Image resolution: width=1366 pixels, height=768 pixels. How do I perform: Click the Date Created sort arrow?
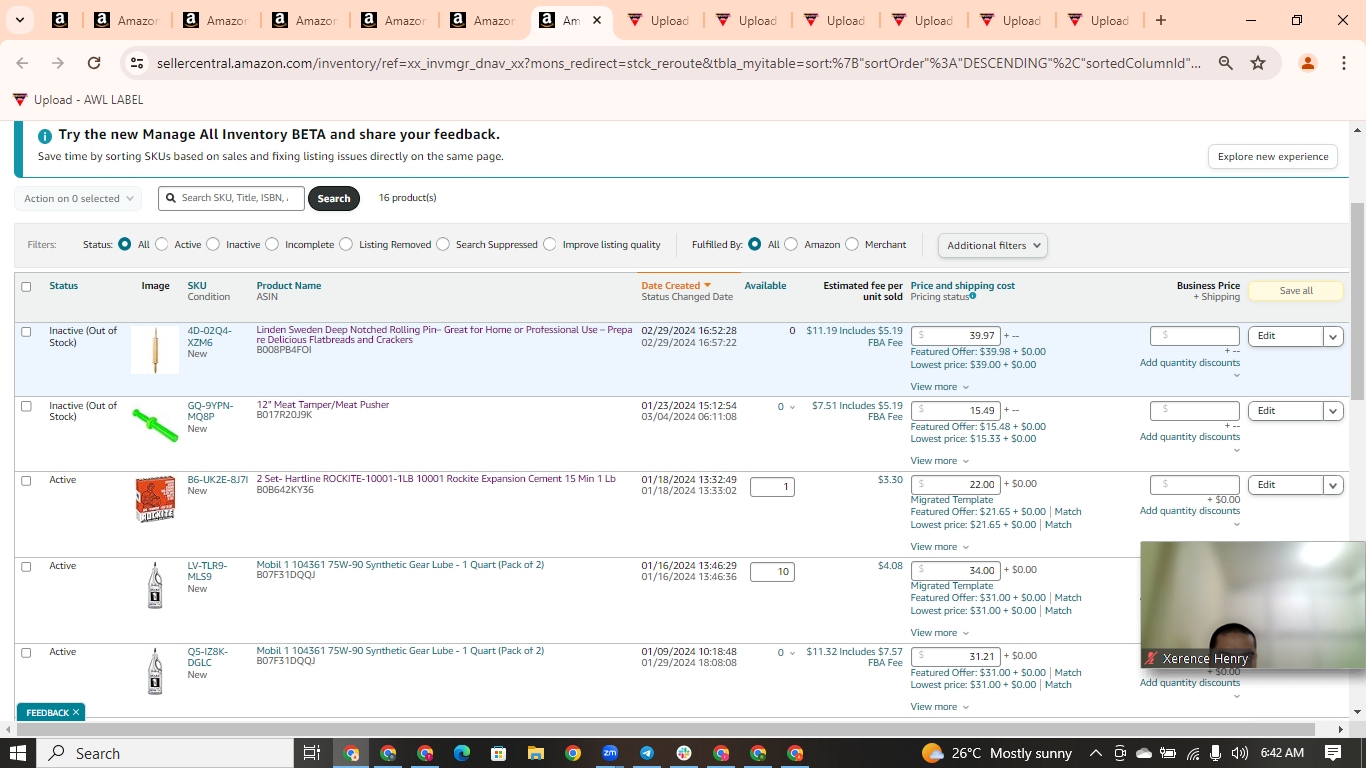click(x=707, y=286)
